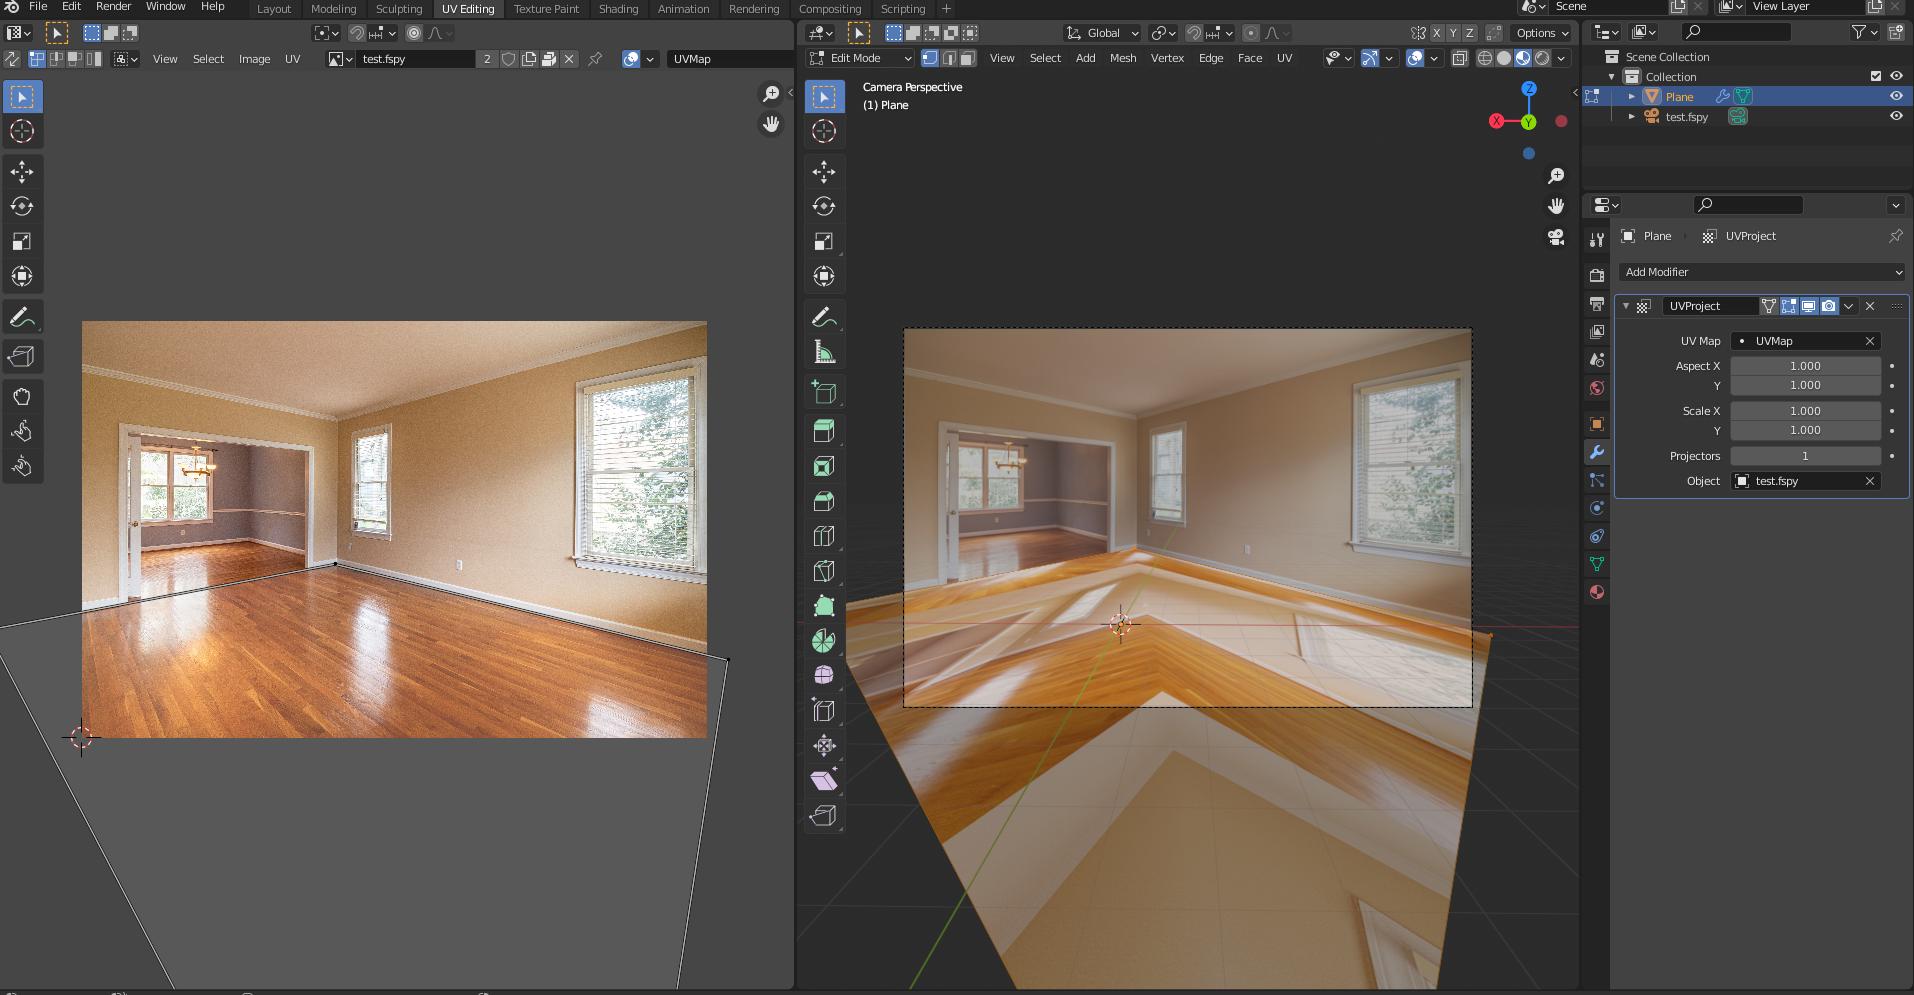Select the Shear tool
1914x995 pixels.
click(x=824, y=781)
